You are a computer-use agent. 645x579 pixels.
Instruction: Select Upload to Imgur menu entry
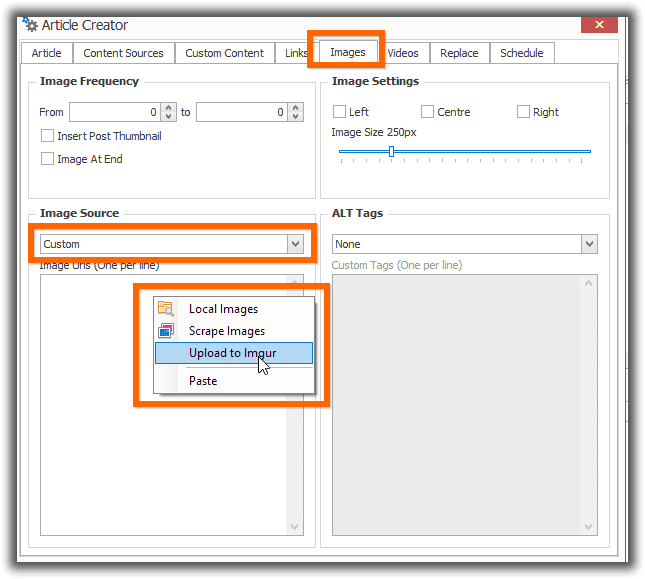(234, 353)
